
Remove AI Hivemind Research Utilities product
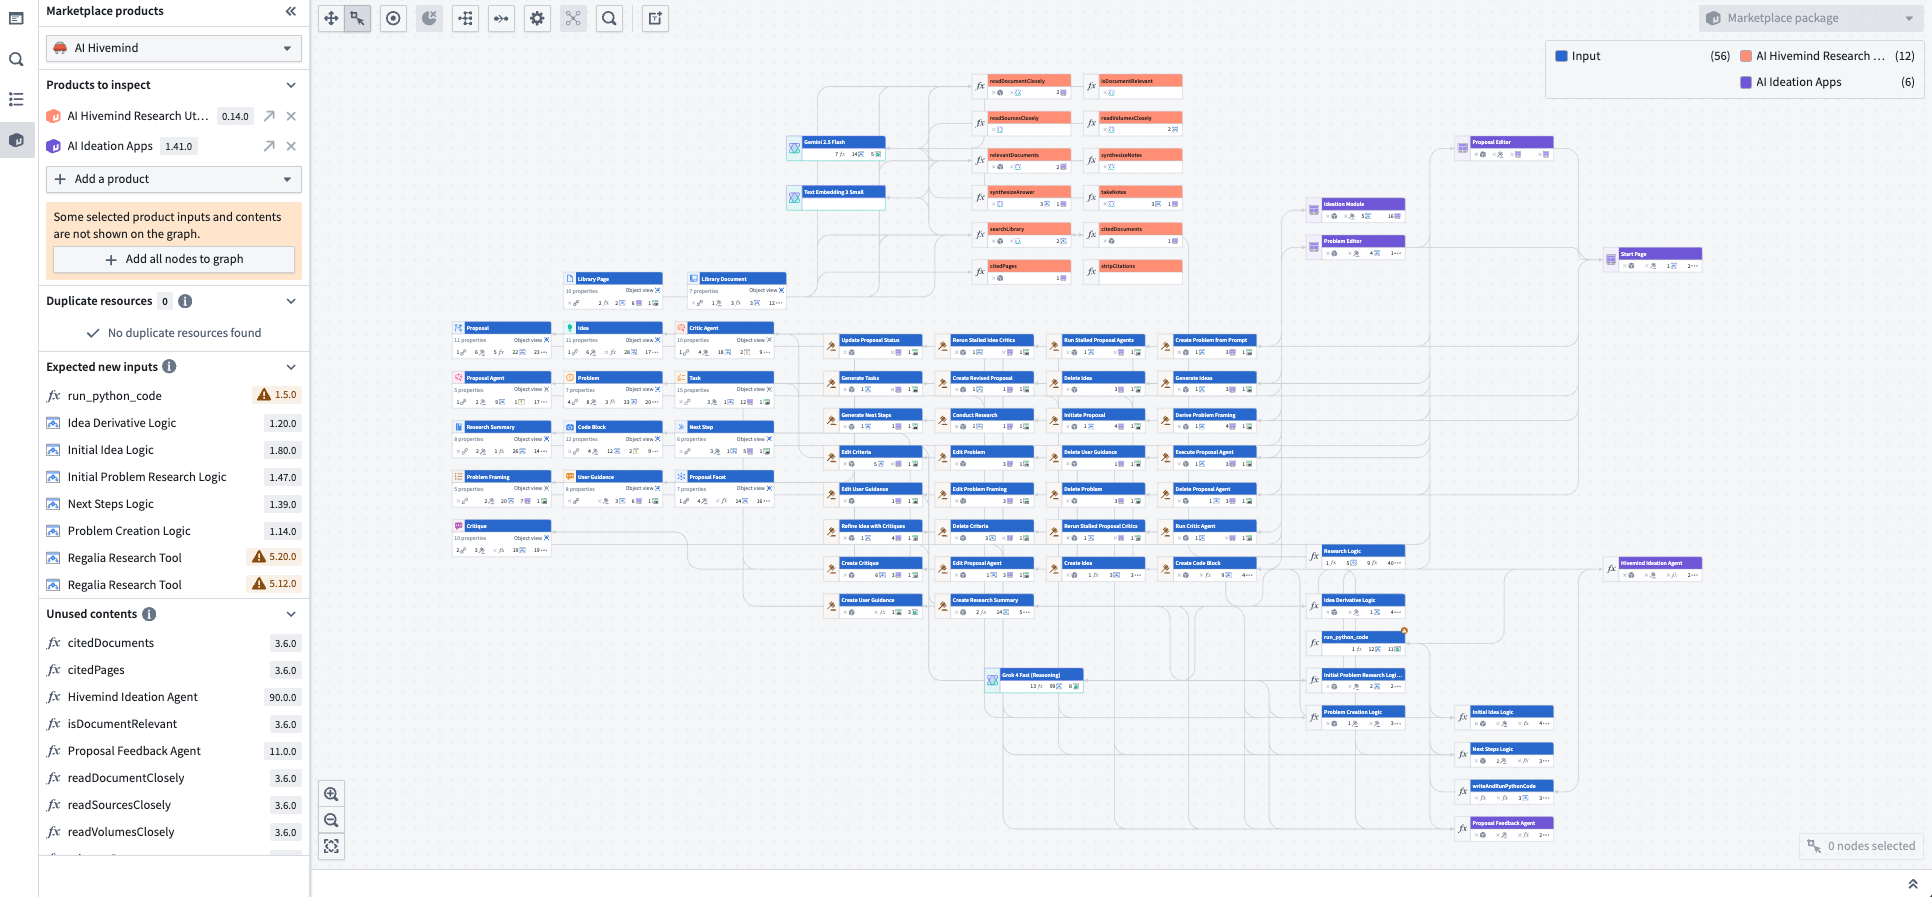[x=291, y=116]
